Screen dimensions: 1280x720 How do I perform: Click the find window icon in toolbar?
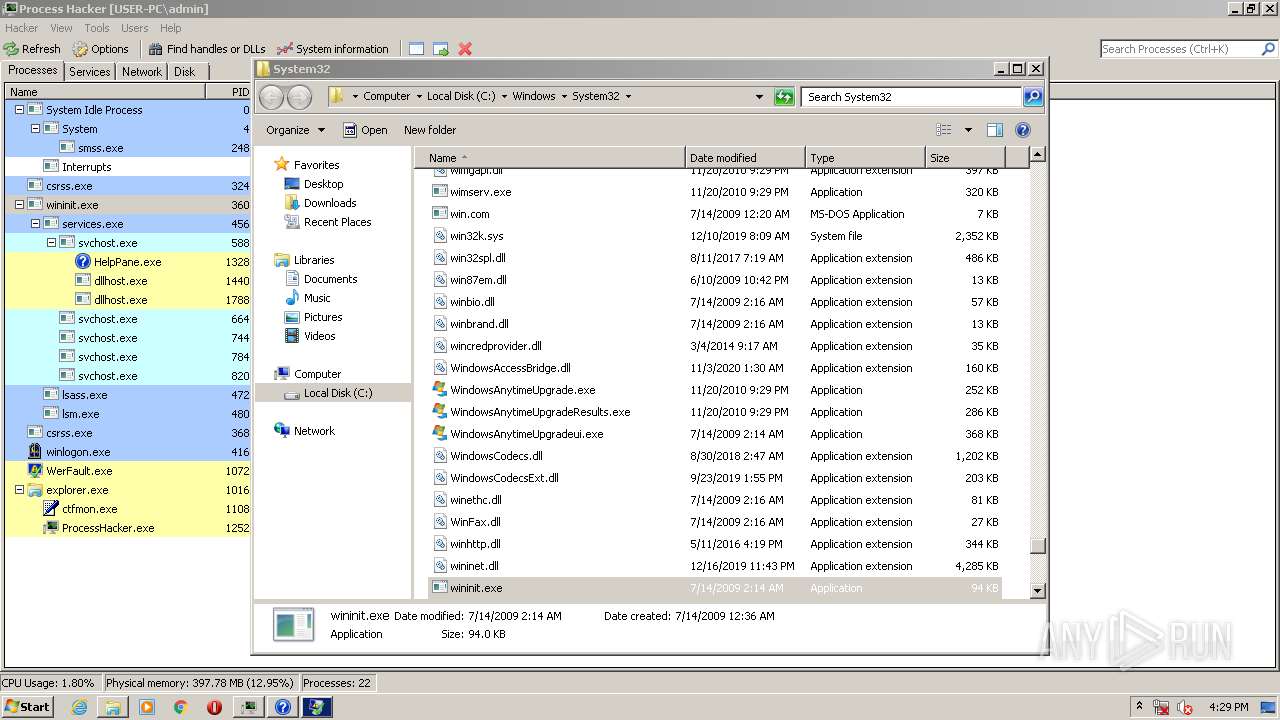click(416, 49)
